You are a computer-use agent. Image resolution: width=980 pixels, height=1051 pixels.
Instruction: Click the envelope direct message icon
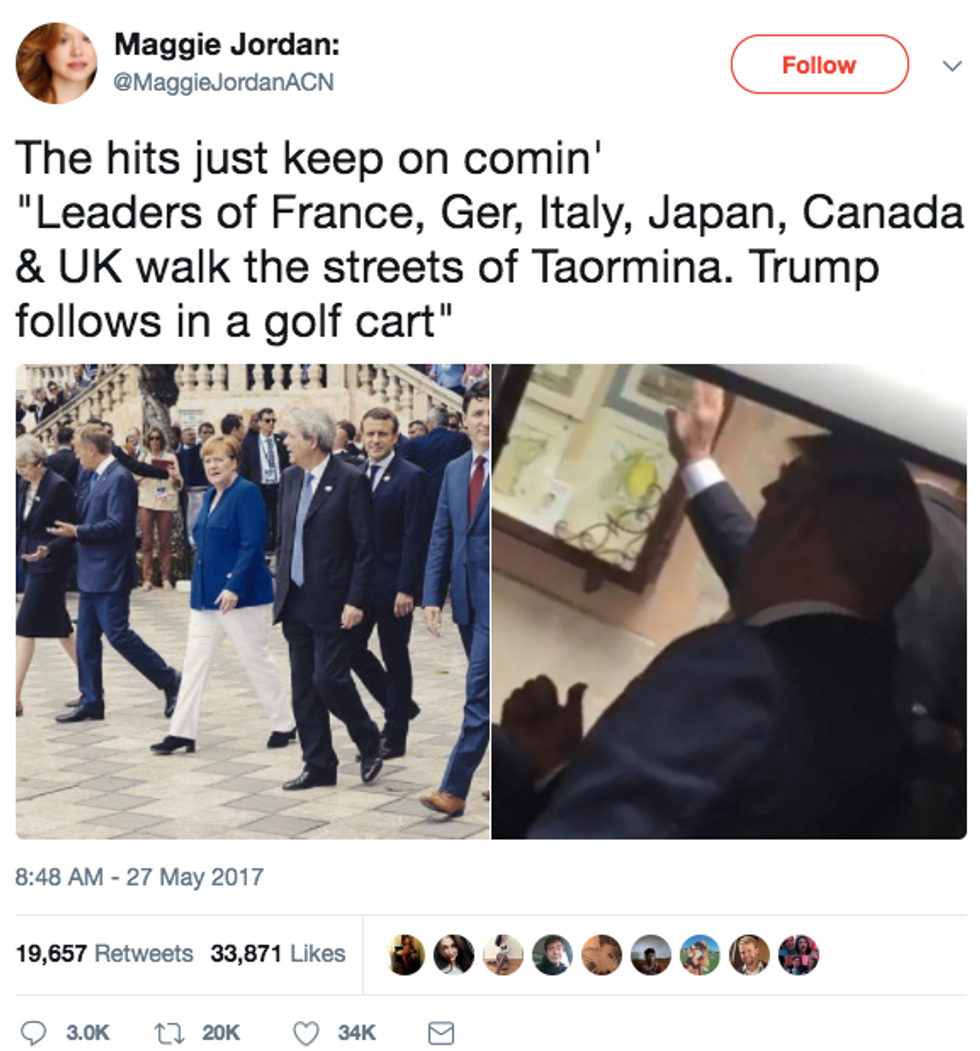(440, 1033)
